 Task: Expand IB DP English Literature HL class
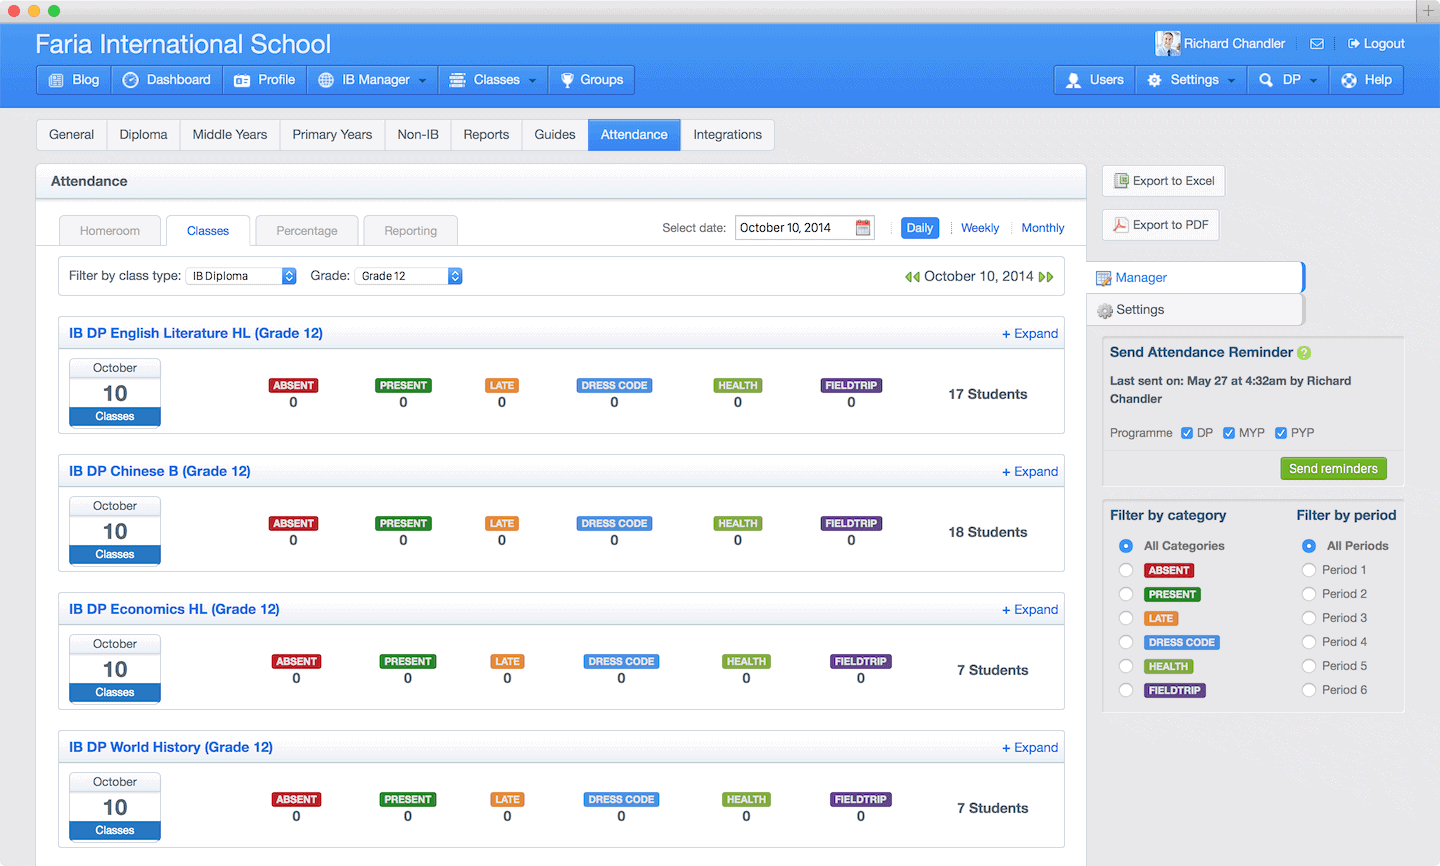click(x=1030, y=334)
